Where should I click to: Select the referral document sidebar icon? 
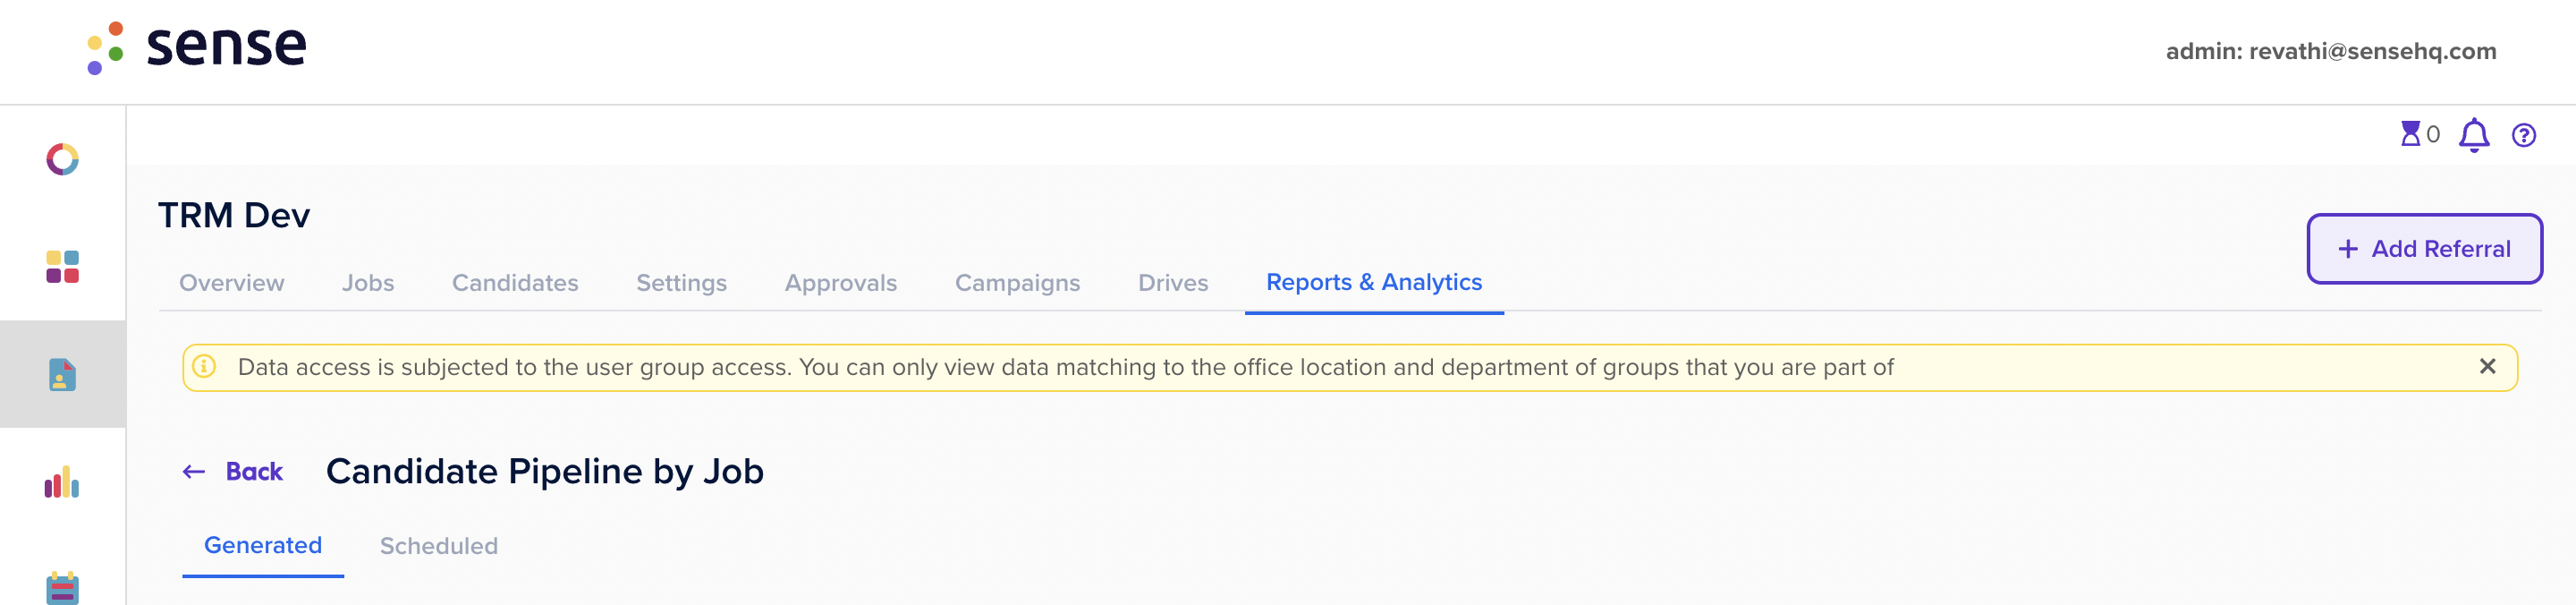click(x=62, y=374)
